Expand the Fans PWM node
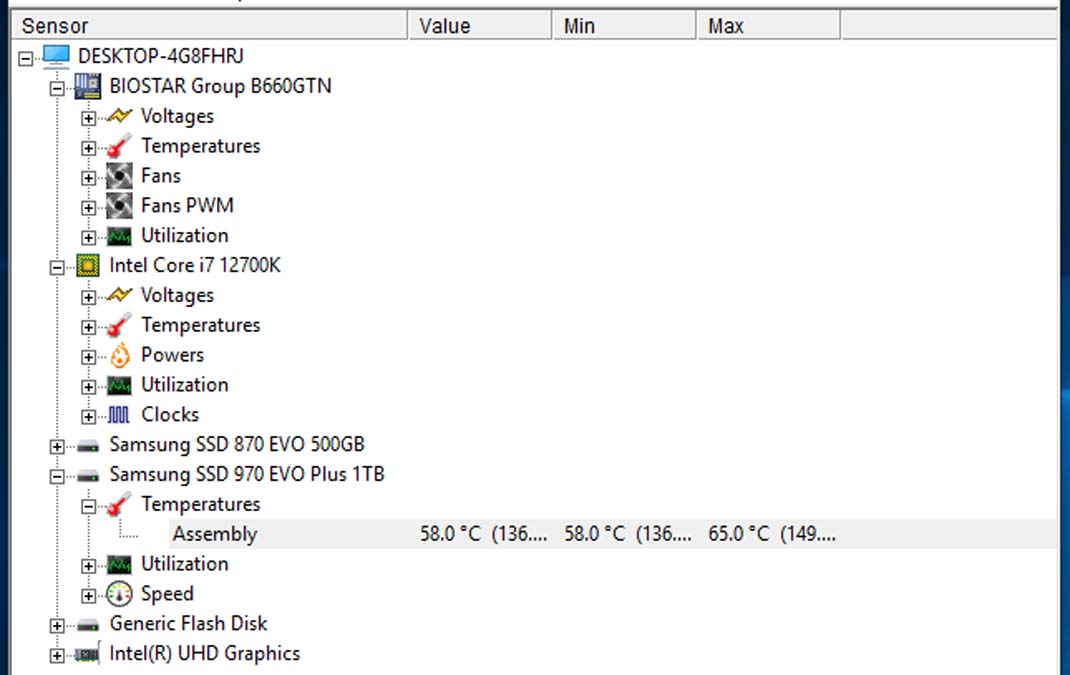 pos(88,207)
